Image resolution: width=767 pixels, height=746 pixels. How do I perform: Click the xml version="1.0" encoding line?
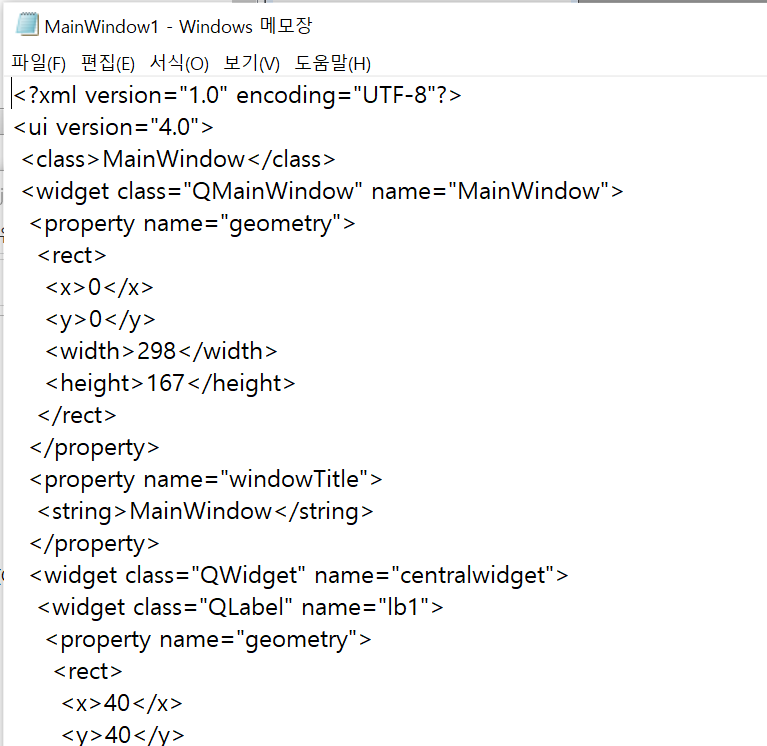[237, 95]
